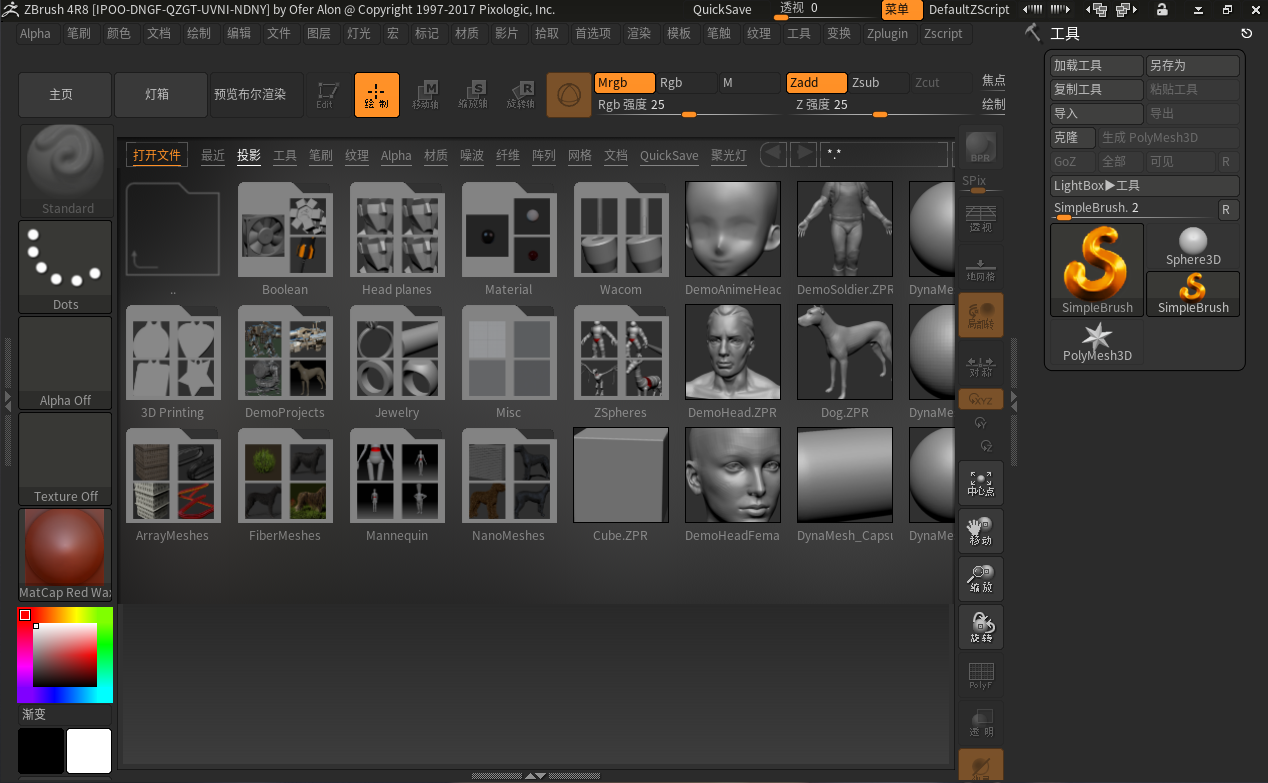
Task: Click the Dots stroke type icon
Action: 65,266
